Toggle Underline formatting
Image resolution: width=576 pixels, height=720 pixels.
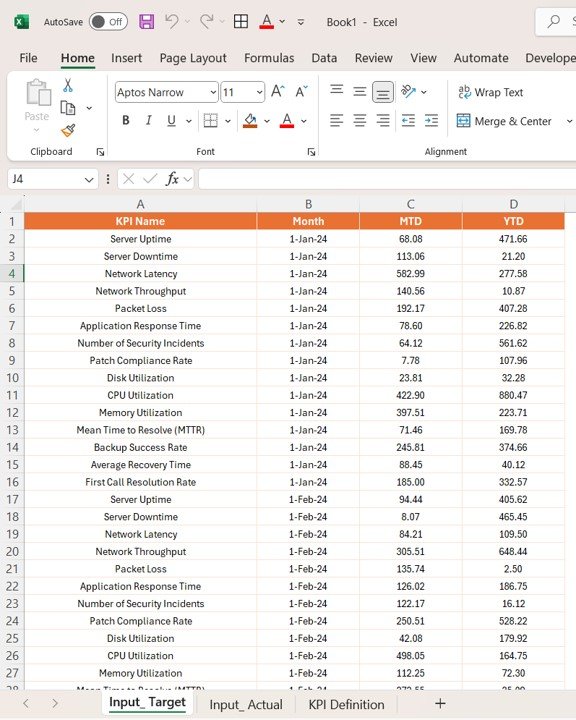[171, 121]
